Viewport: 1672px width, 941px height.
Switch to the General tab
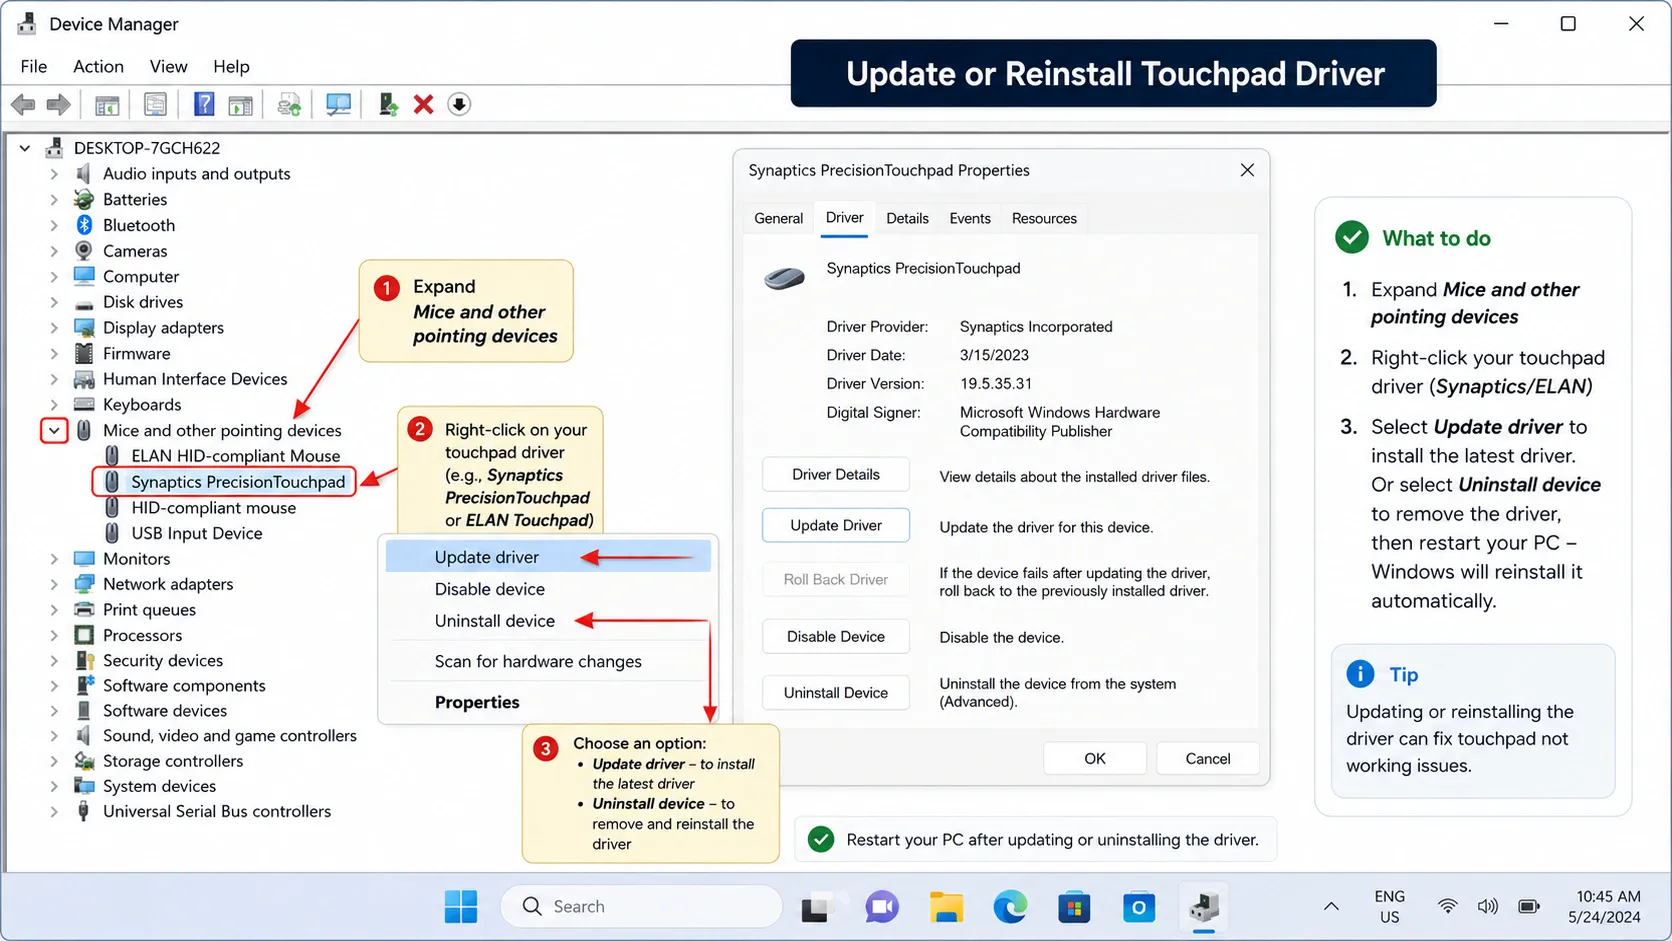[x=778, y=218]
